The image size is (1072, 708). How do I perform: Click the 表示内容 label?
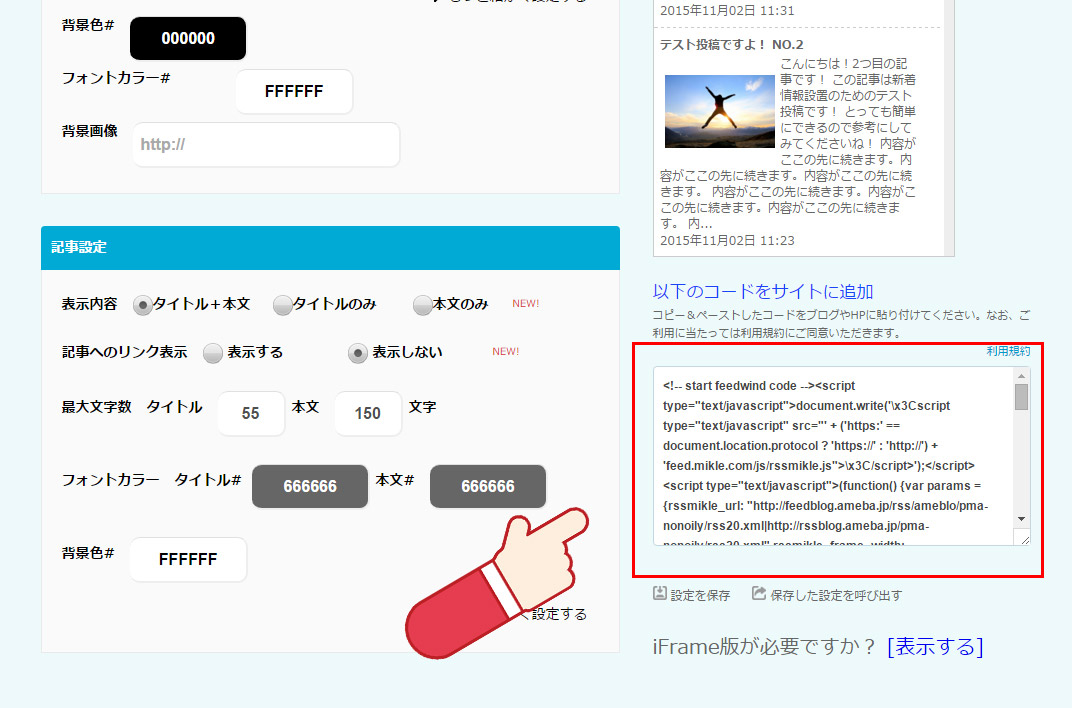point(90,304)
